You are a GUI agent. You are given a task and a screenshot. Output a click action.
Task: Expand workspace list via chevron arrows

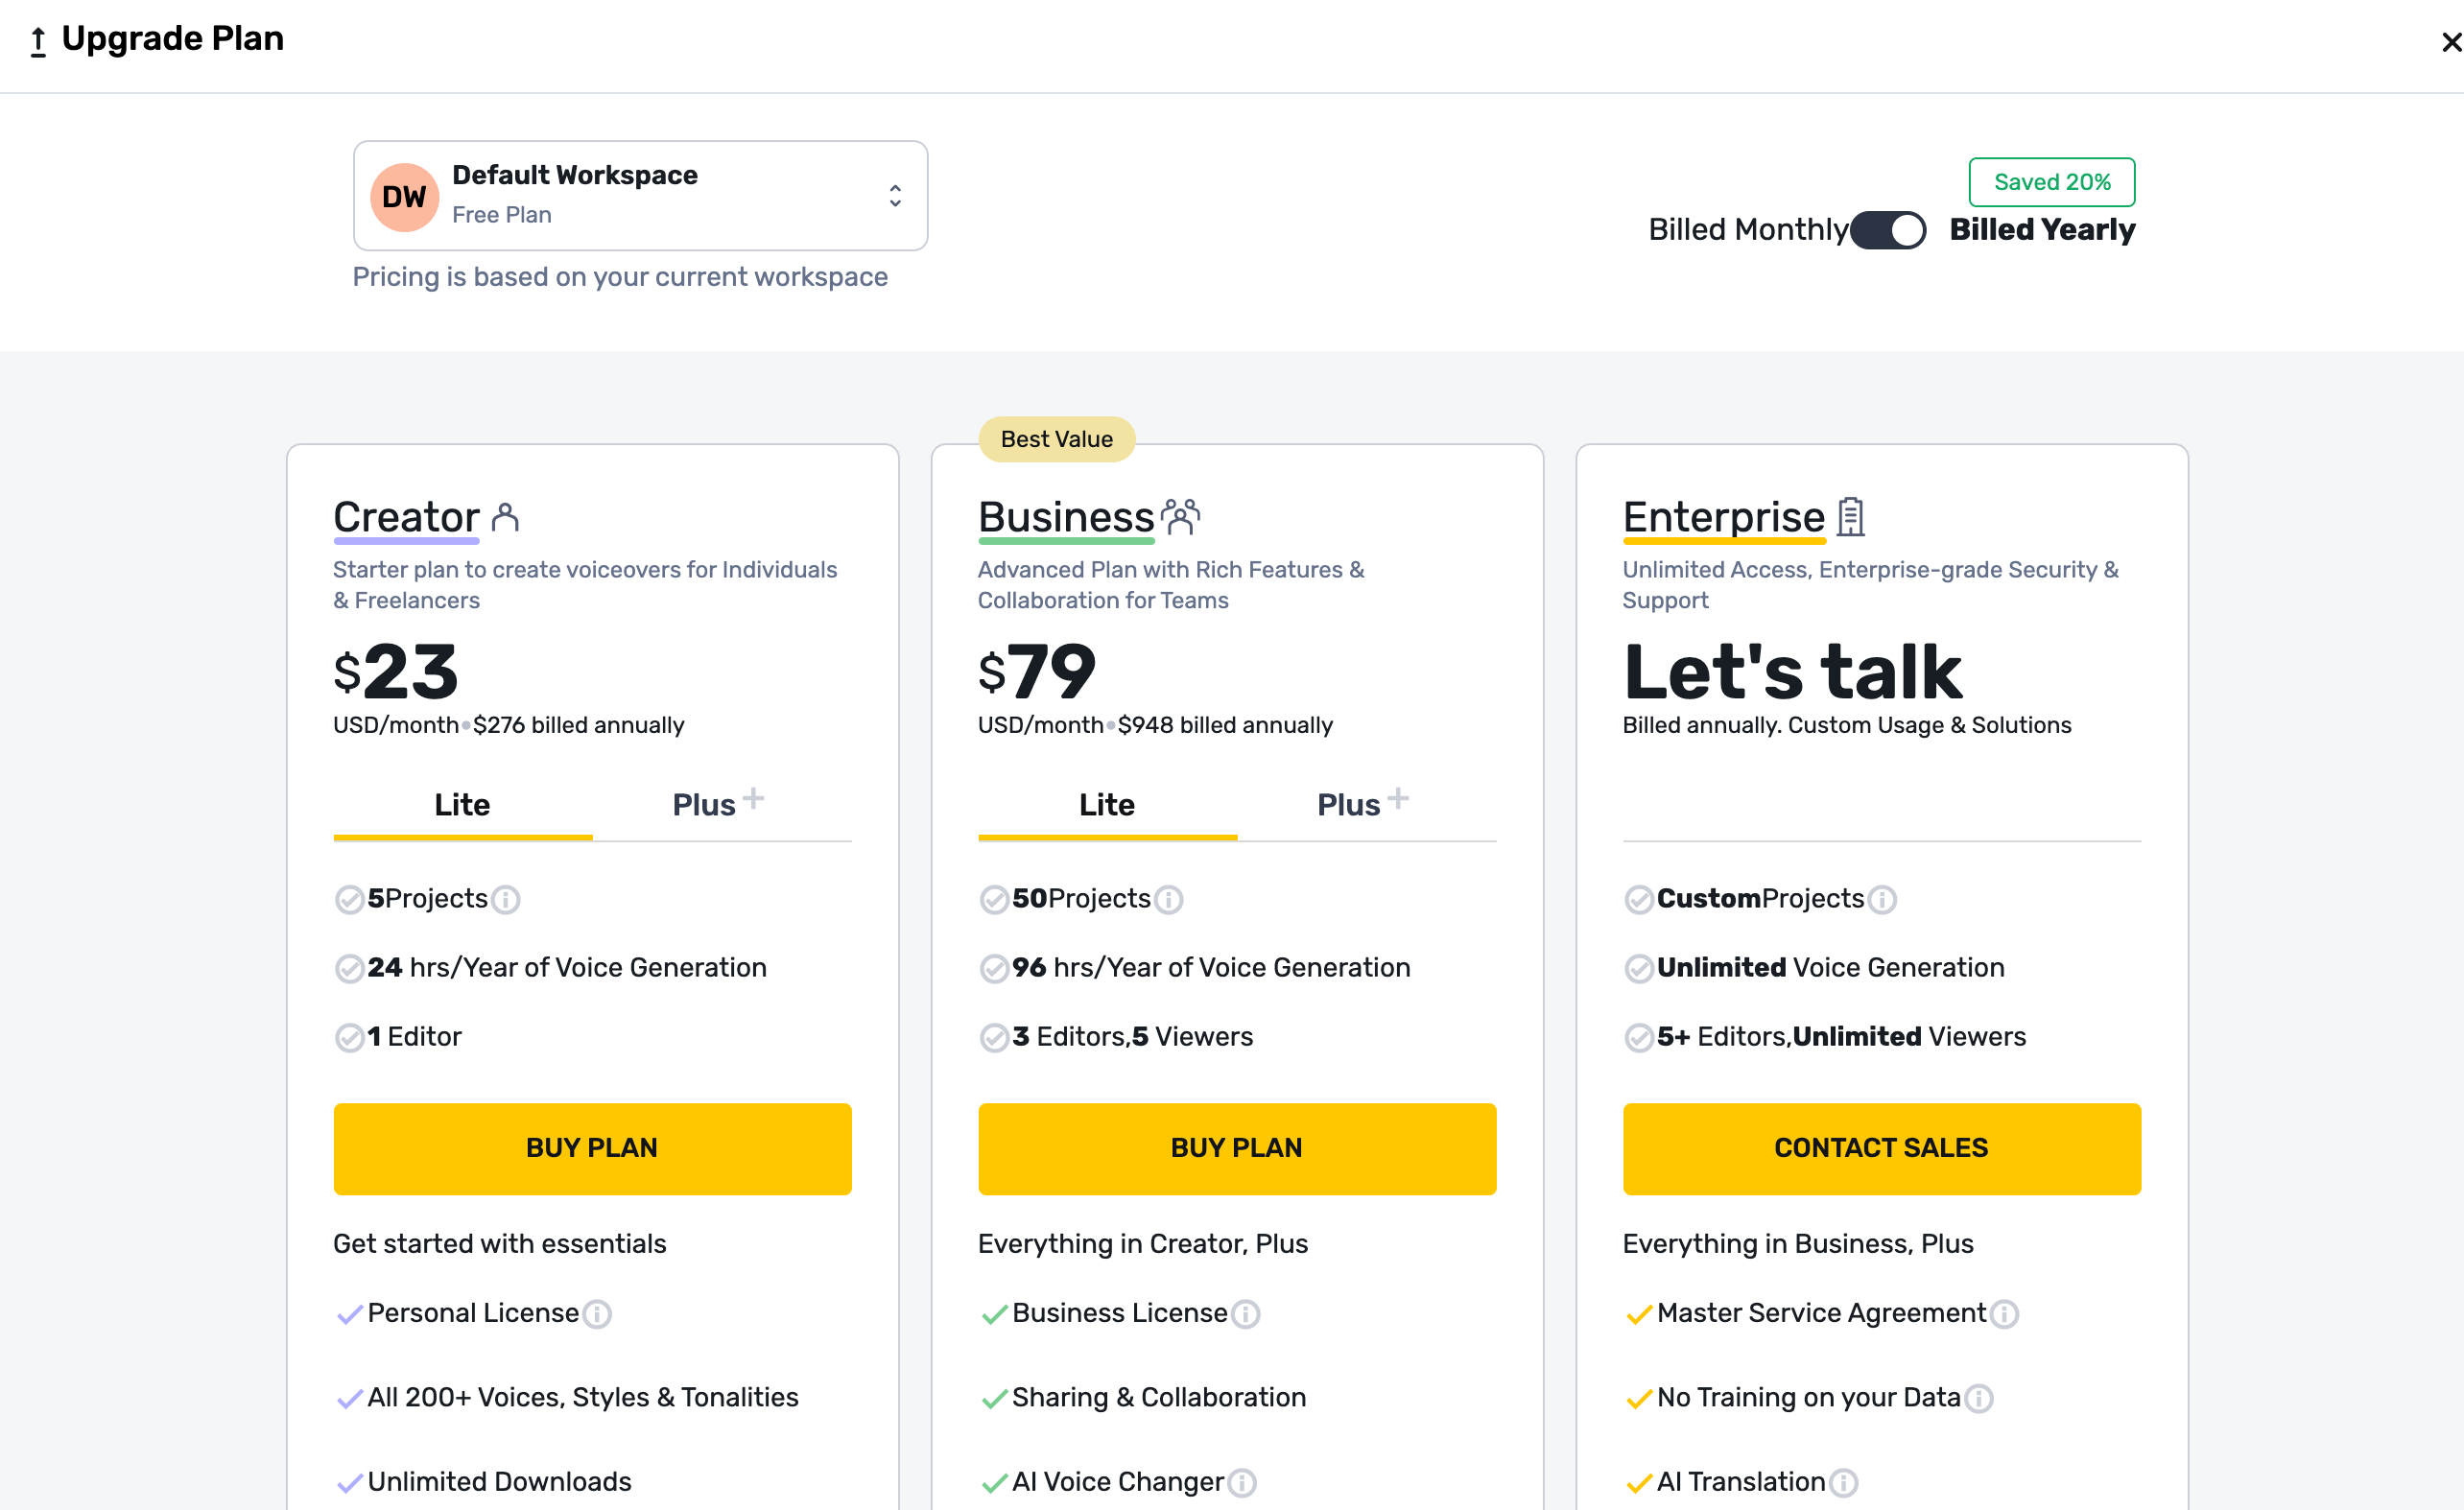point(895,196)
